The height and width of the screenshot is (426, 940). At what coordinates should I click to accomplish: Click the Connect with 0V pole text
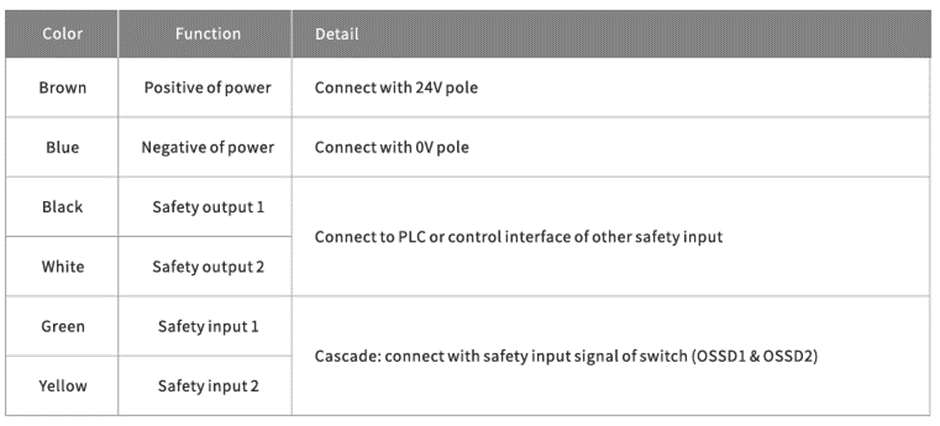point(391,147)
